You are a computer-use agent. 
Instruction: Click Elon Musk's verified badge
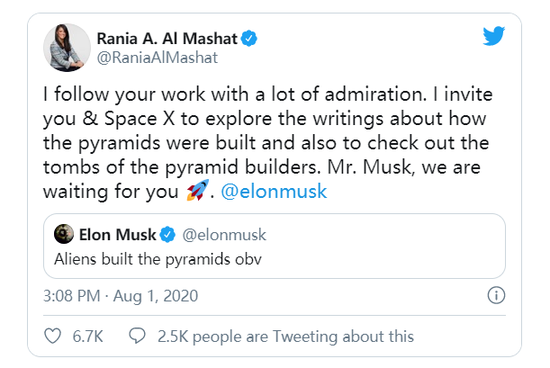pos(167,235)
